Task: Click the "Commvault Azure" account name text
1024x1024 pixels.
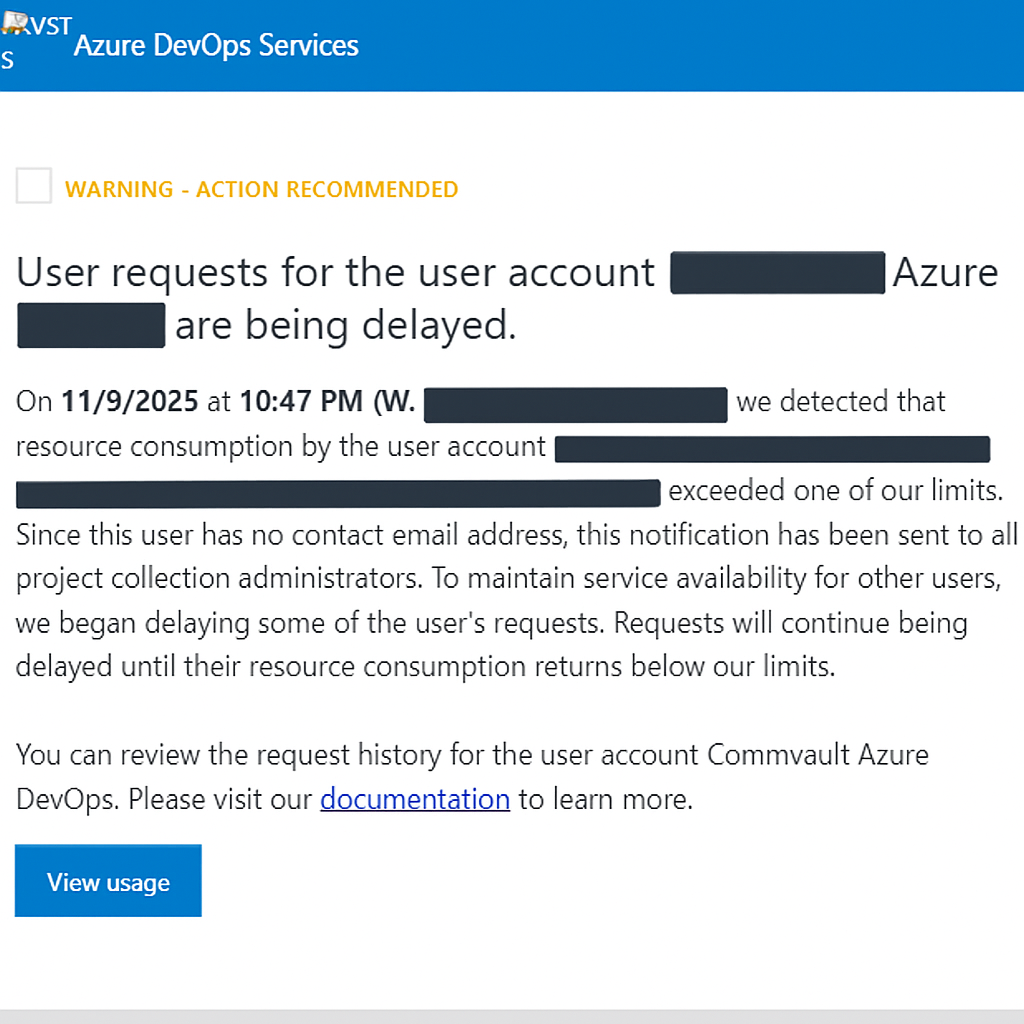Action: [818, 754]
